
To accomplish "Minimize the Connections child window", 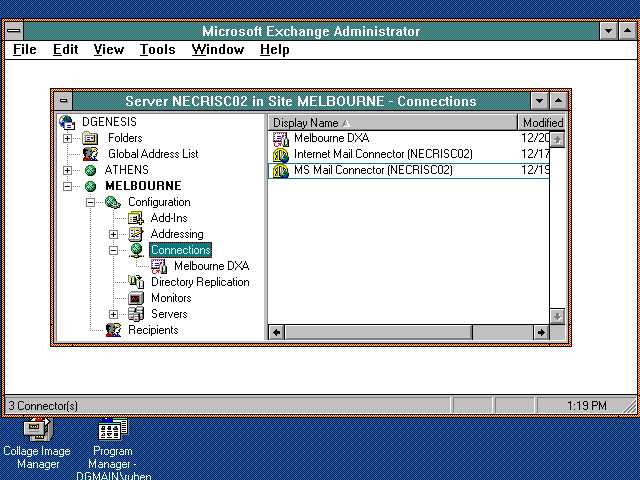I will coord(539,100).
